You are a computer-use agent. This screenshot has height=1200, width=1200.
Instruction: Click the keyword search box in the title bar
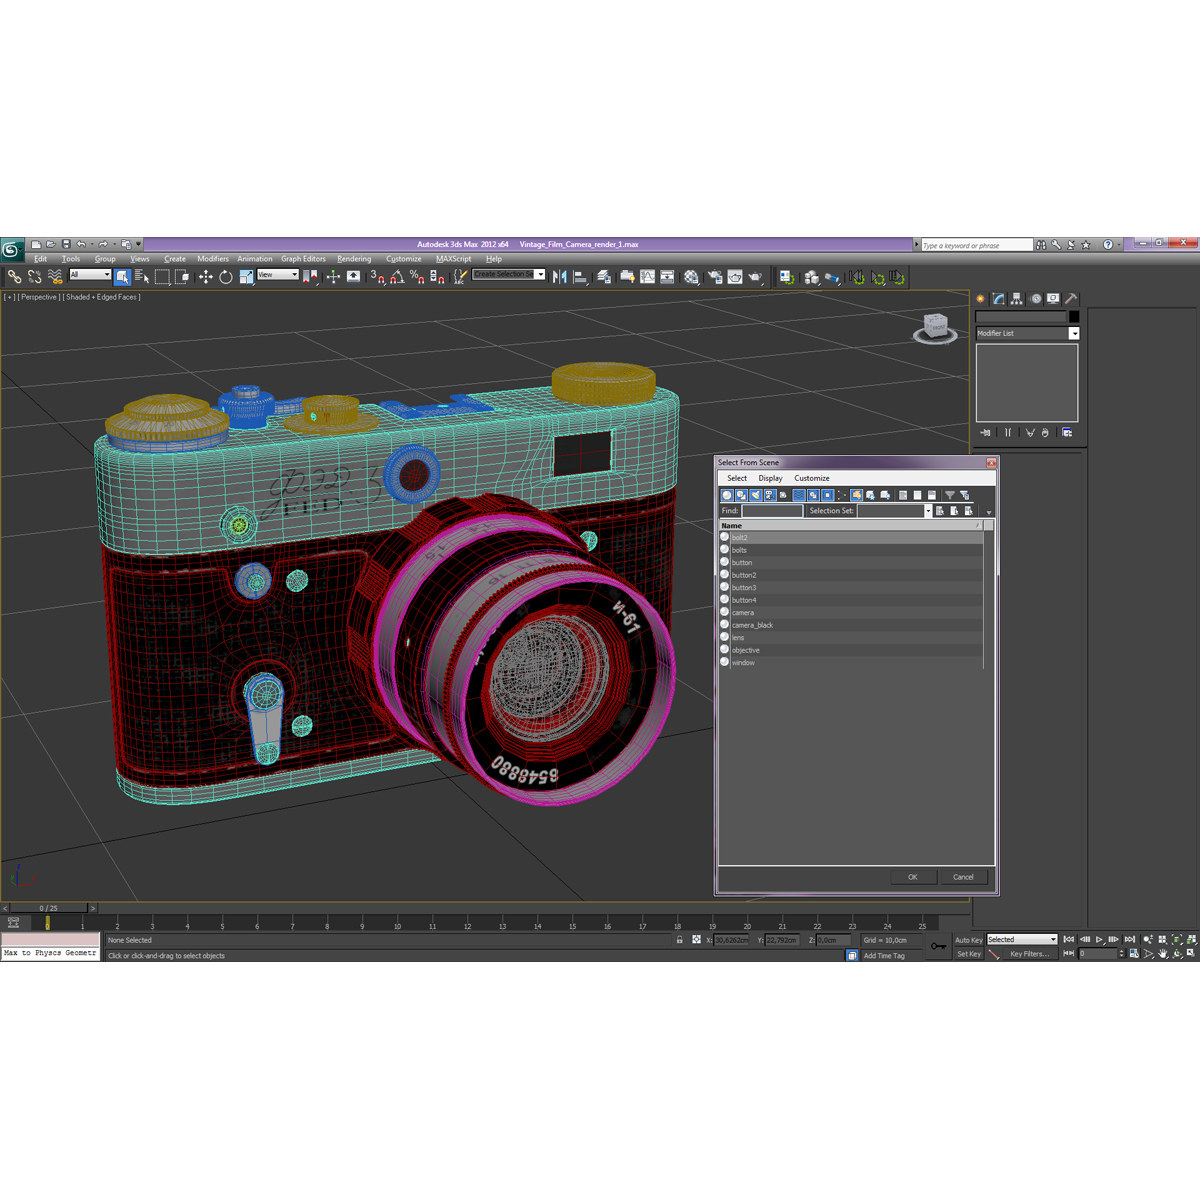coord(976,245)
